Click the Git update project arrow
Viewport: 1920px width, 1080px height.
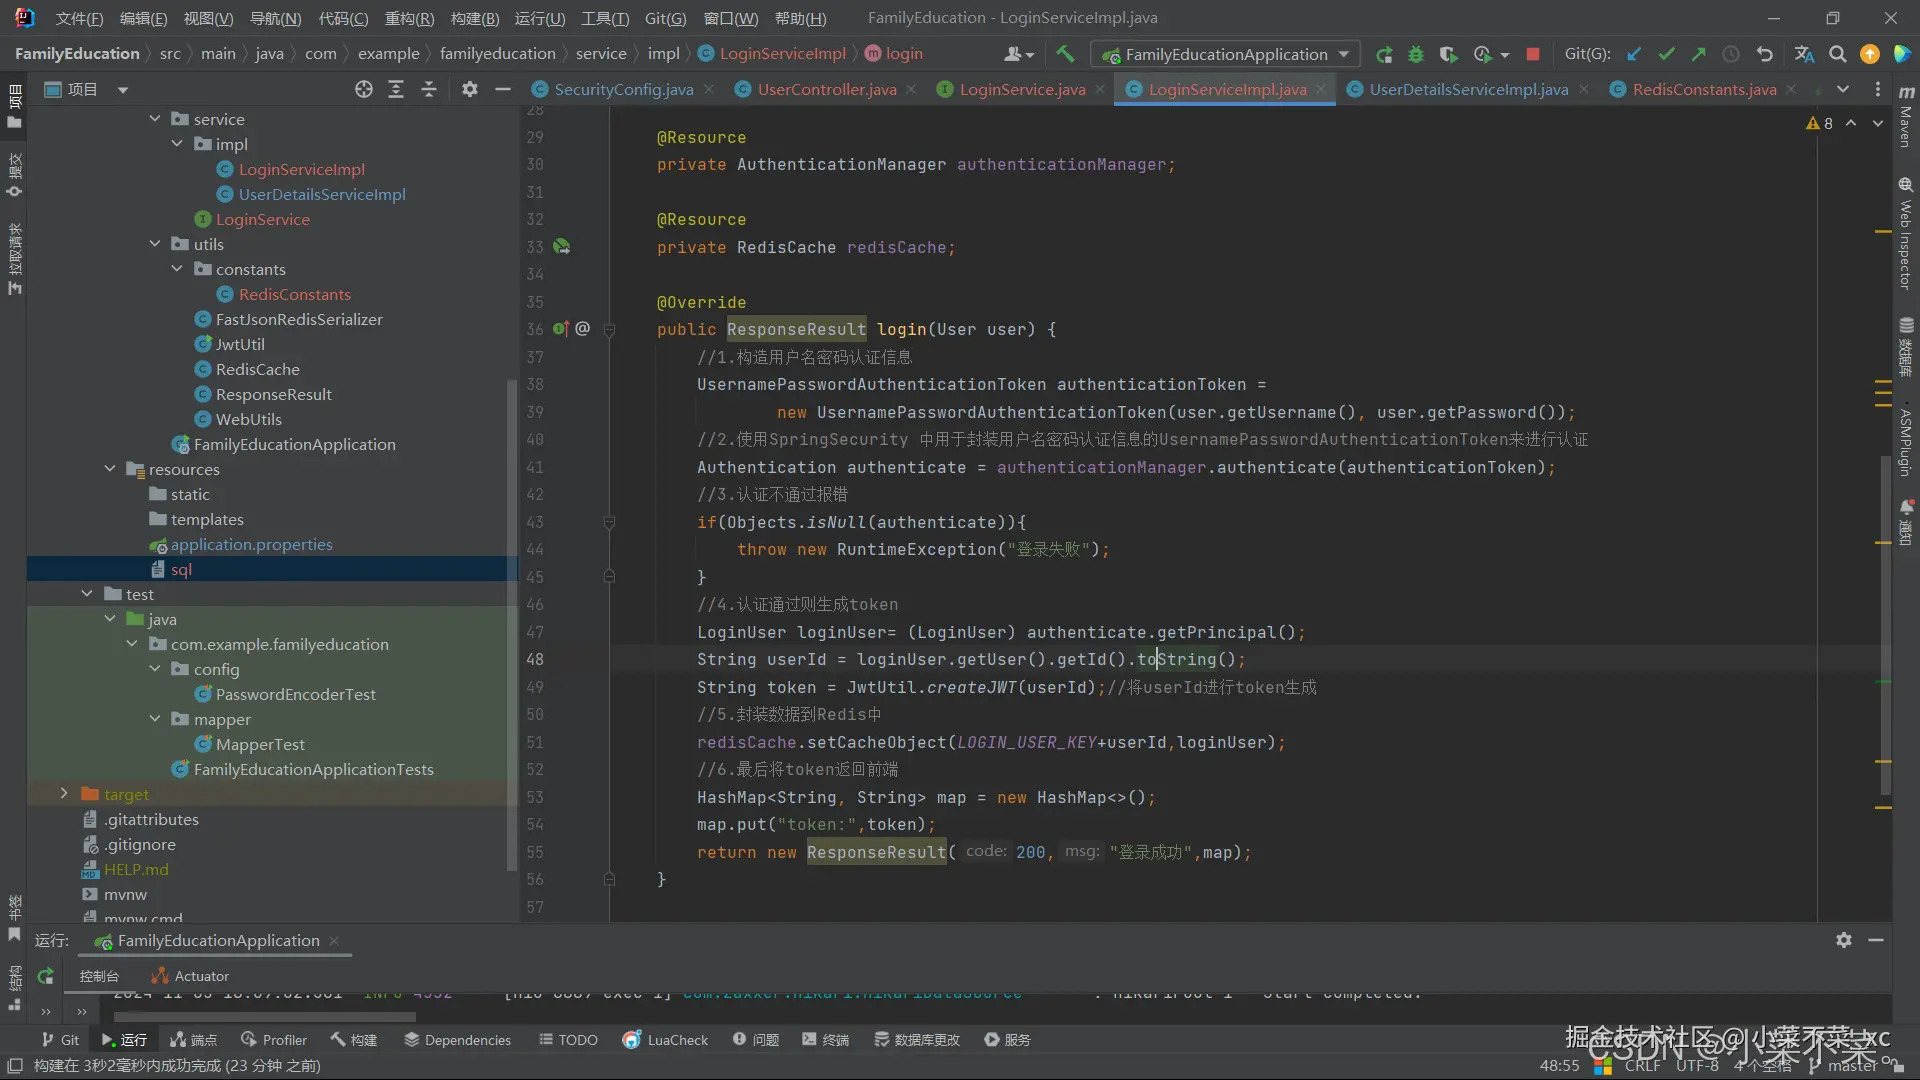click(x=1634, y=54)
